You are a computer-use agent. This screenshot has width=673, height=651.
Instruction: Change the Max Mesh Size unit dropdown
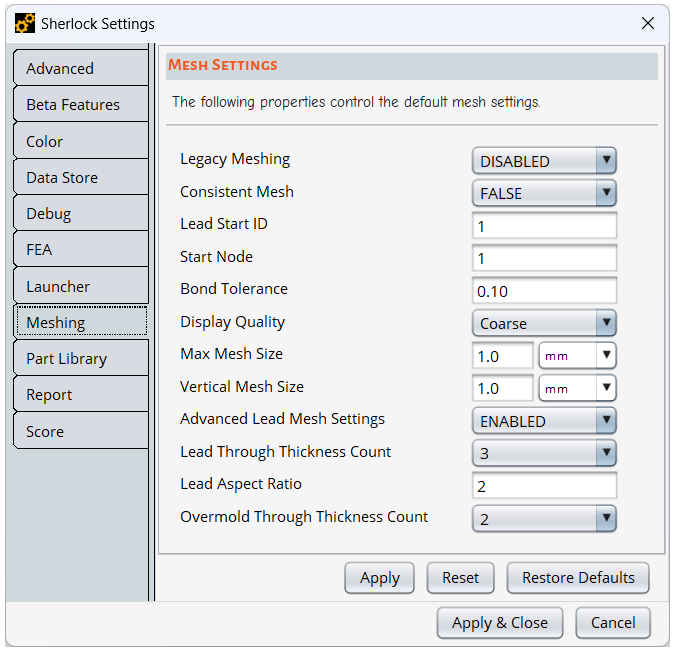click(x=577, y=356)
